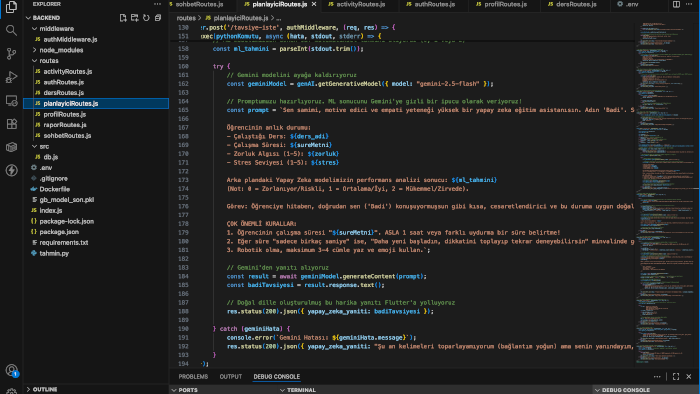Open db.js file in src
700x394 pixels.
coord(96,157)
